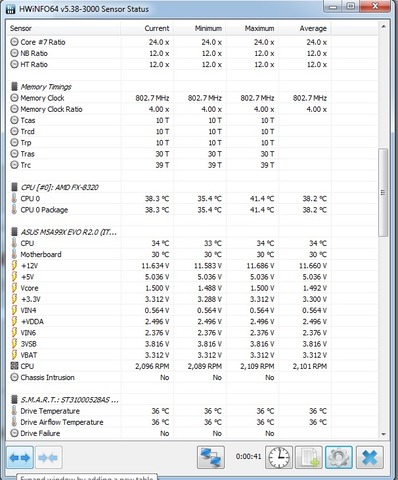This screenshot has height=480, width=398.
Task: Select the Trc row label
Action: 26,165
